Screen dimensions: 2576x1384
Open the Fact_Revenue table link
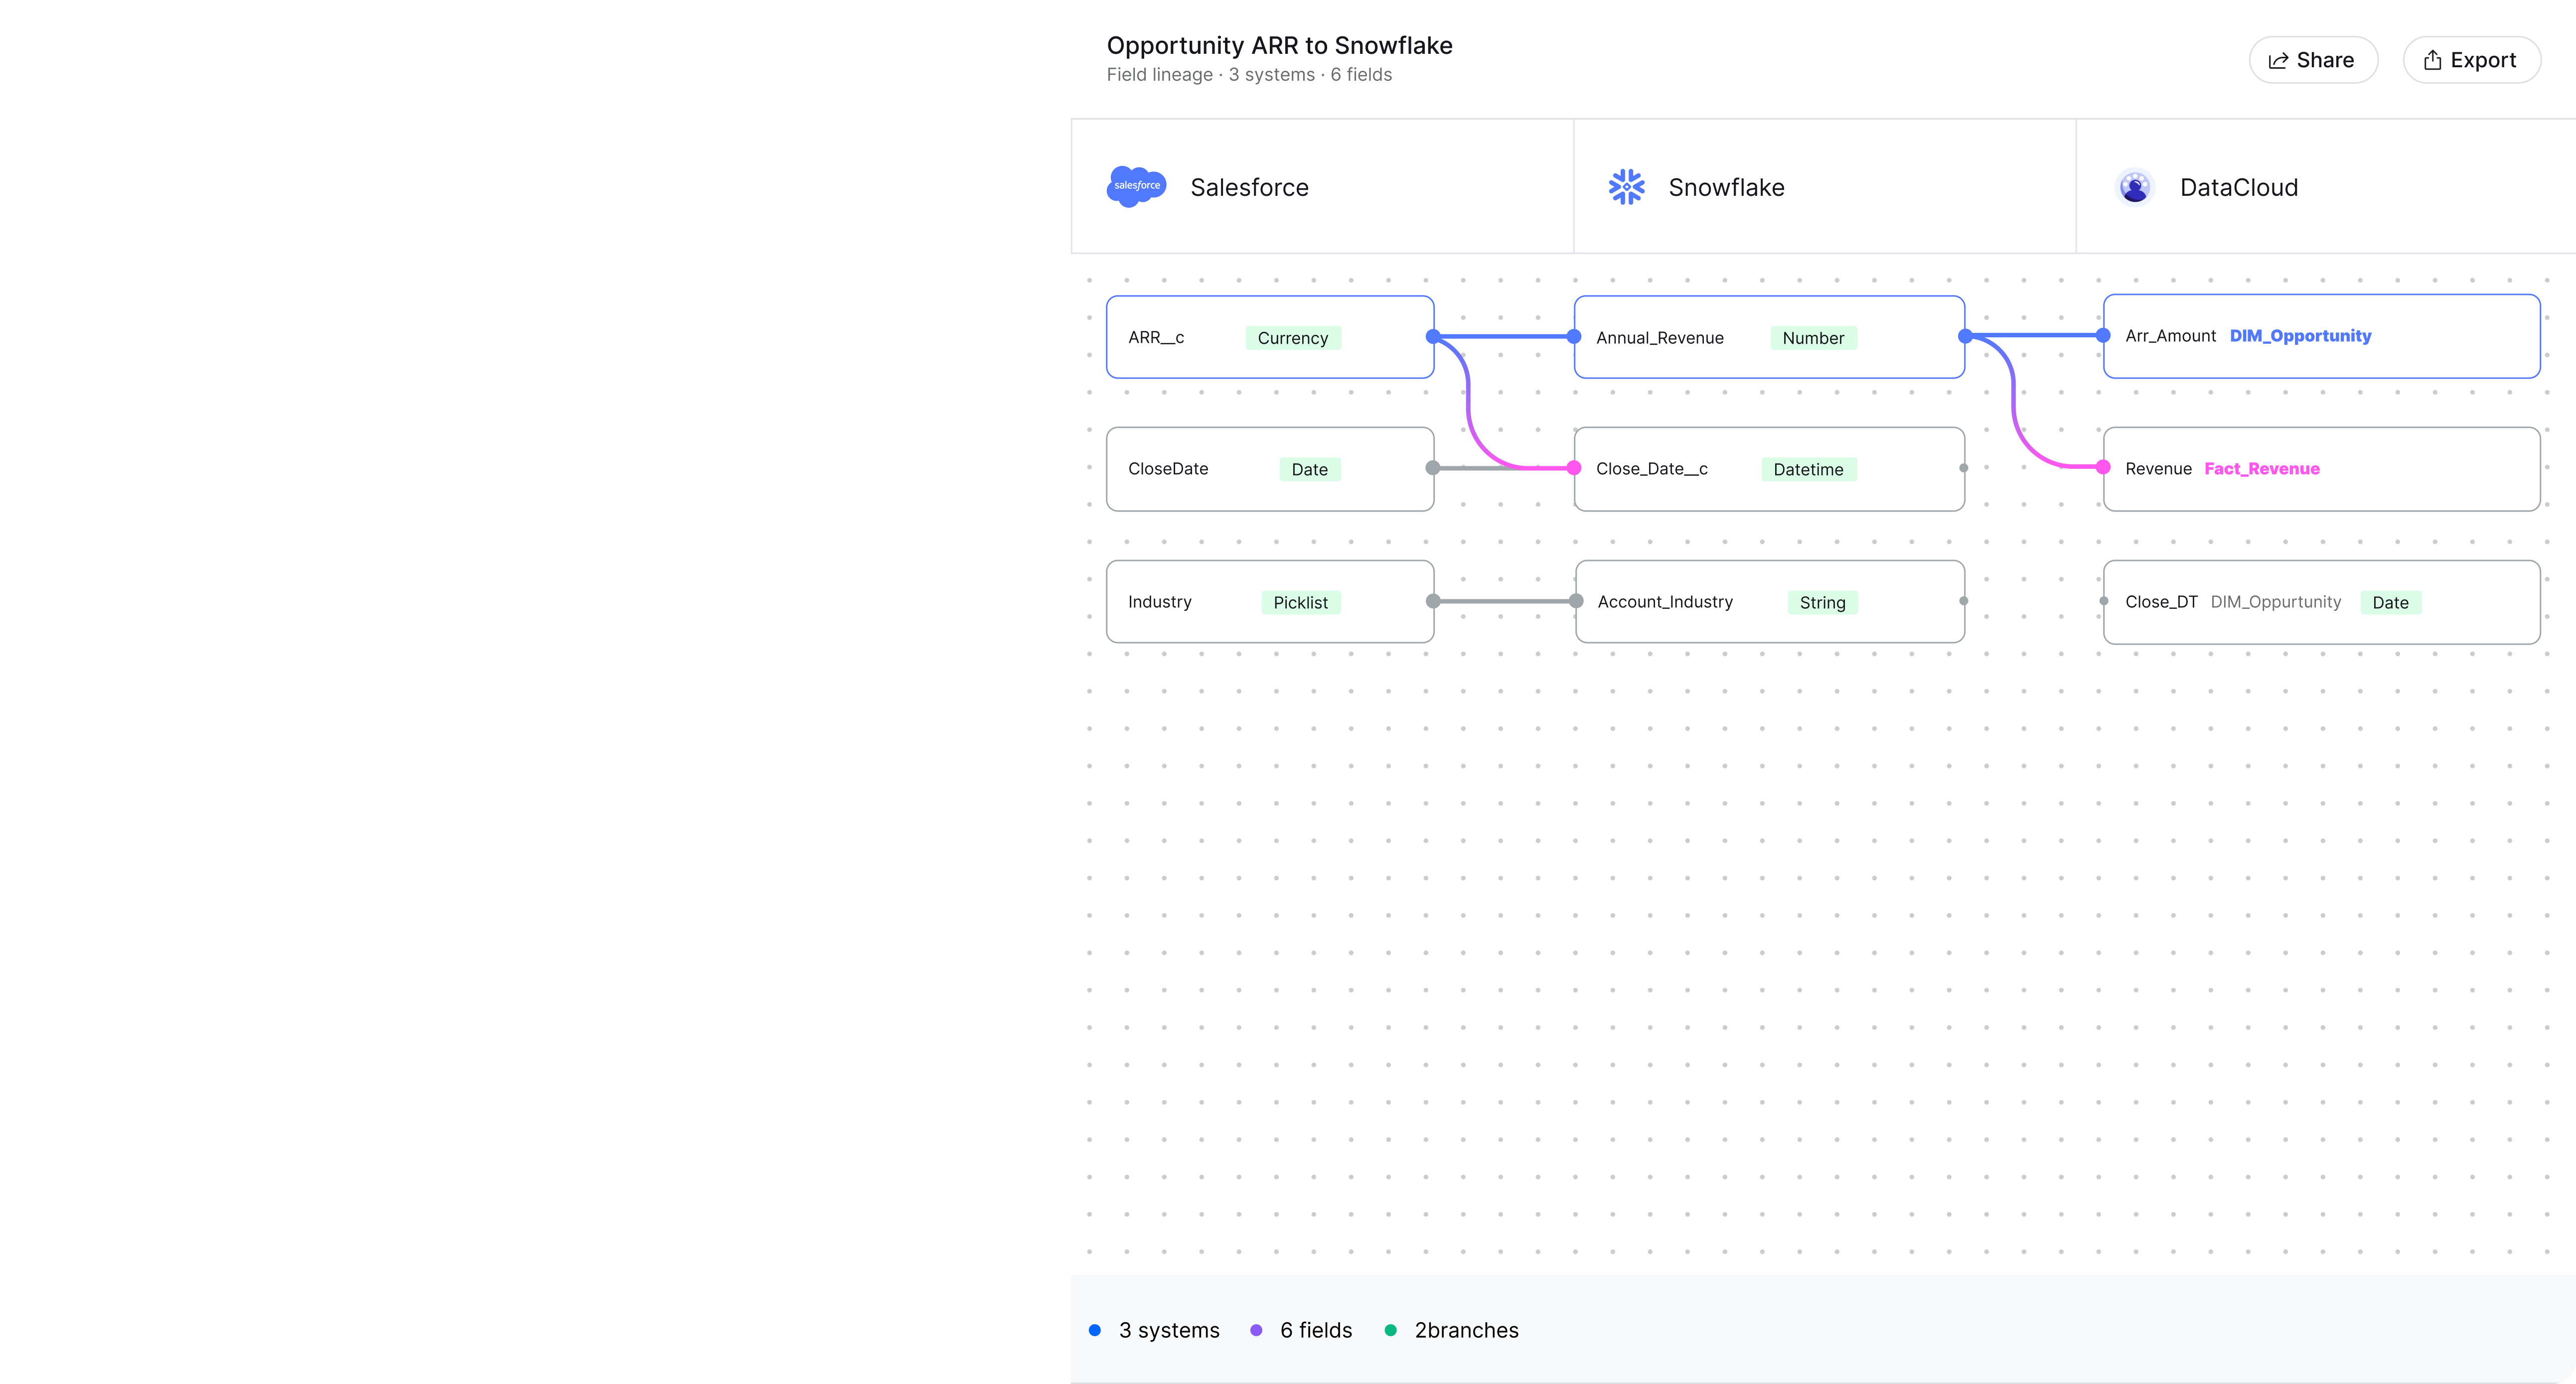click(2261, 469)
